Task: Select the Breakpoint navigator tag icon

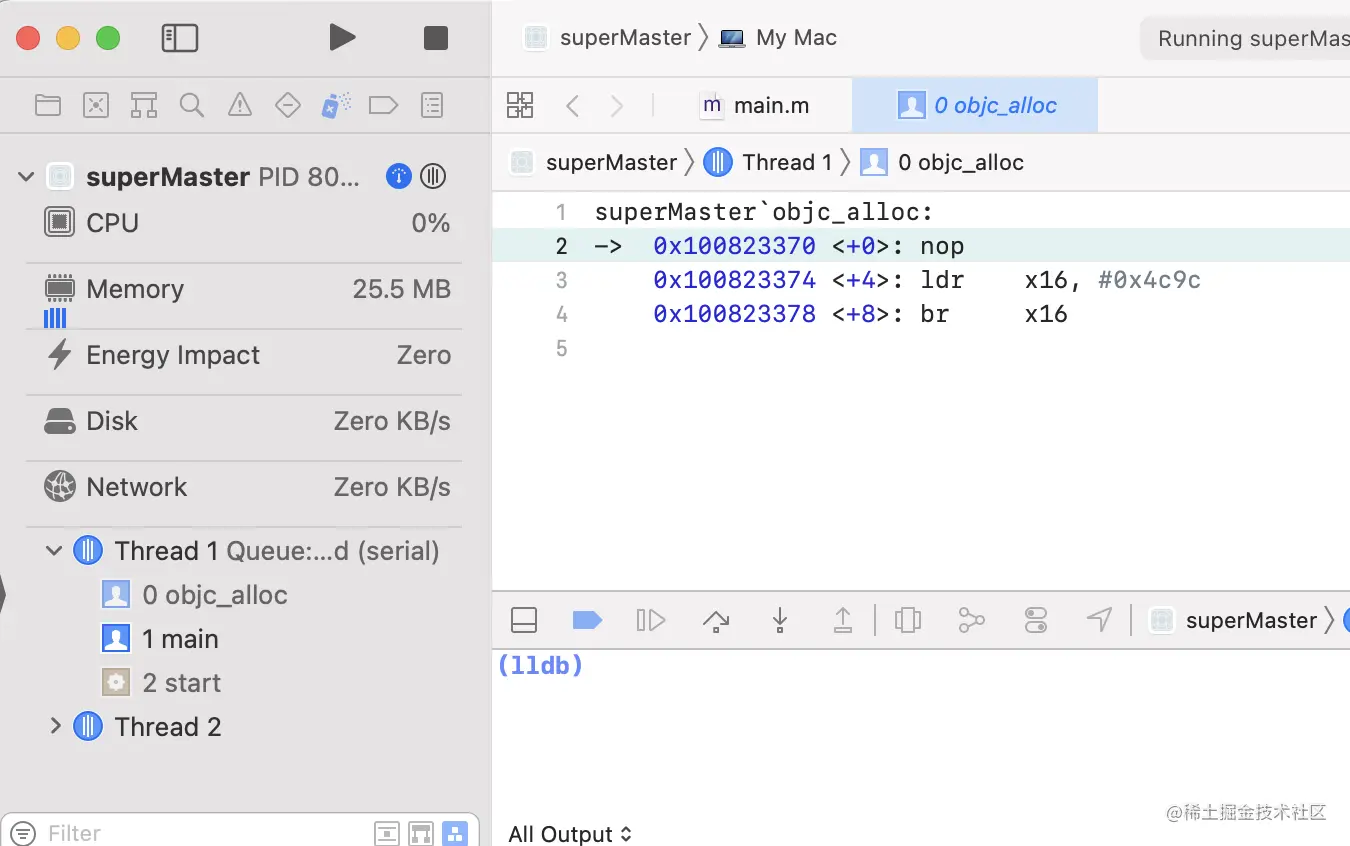Action: pos(383,104)
